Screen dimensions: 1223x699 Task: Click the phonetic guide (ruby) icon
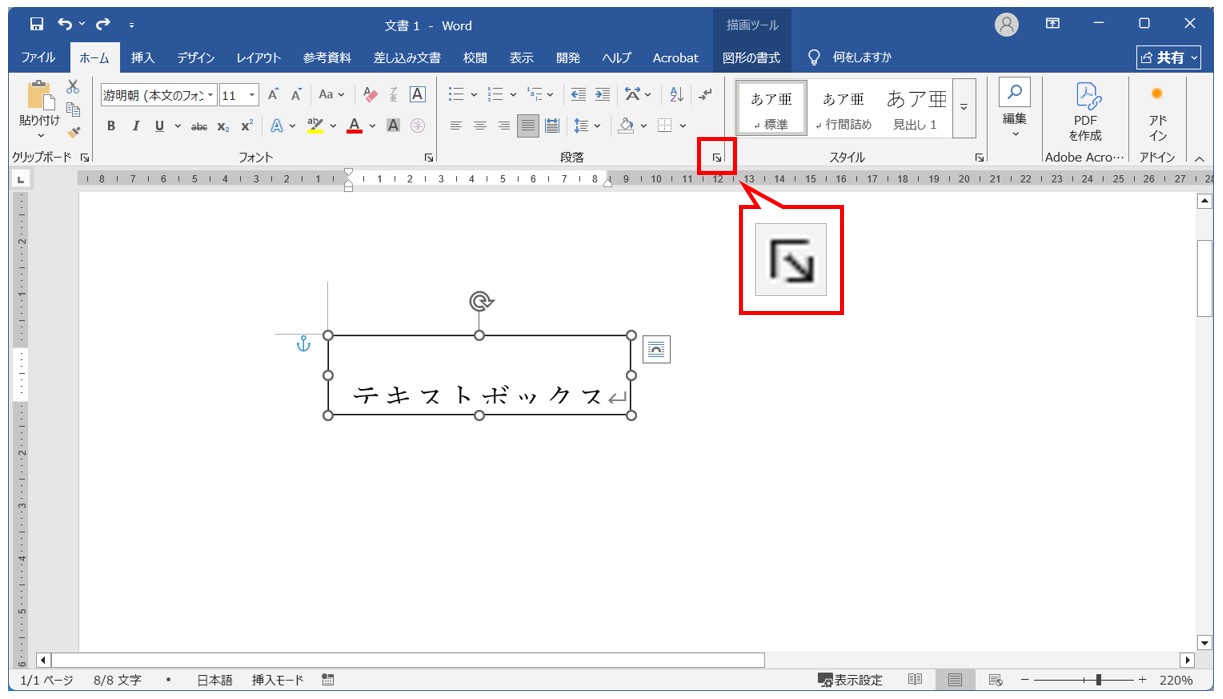pos(394,95)
